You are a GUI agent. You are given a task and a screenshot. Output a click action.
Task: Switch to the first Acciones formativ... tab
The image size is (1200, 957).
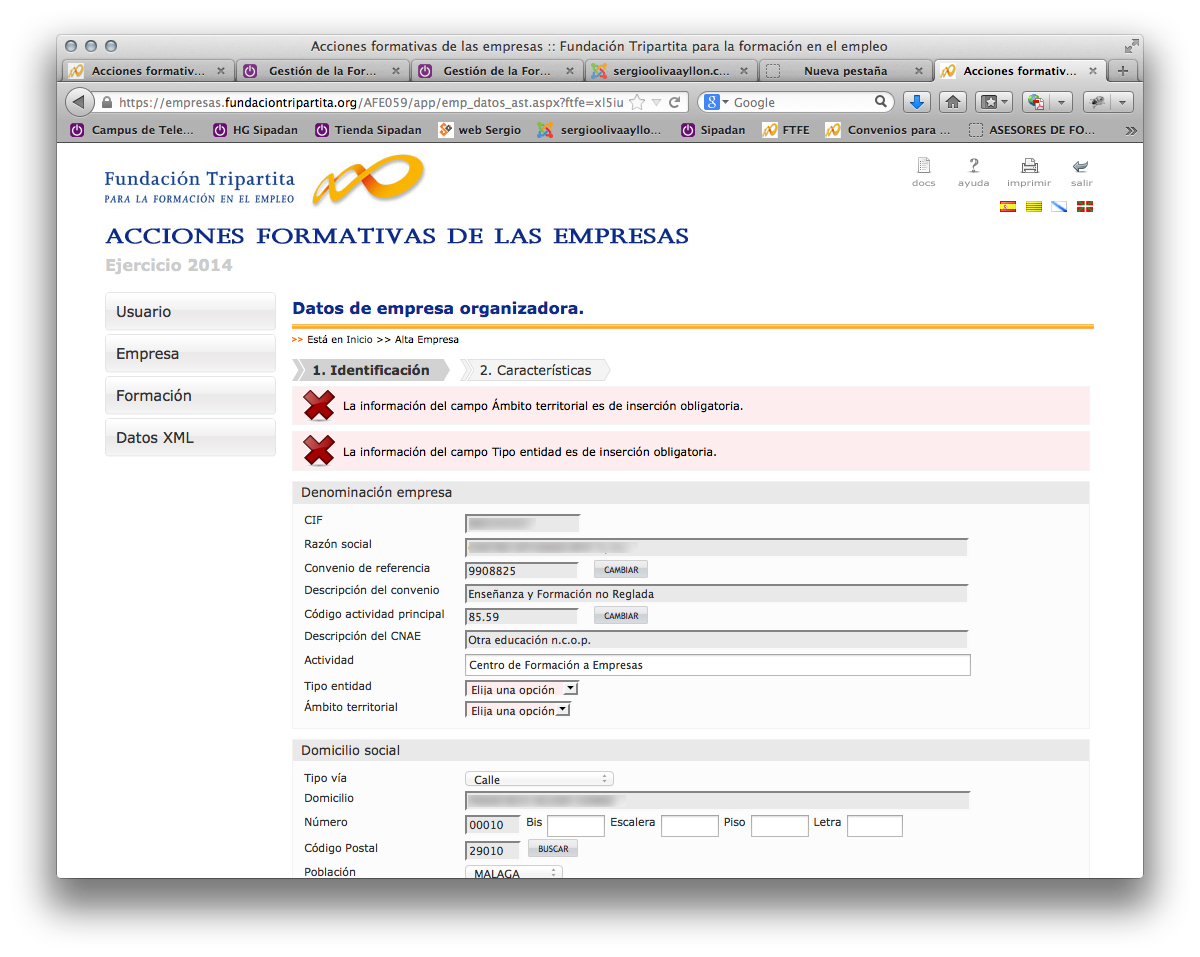[148, 71]
